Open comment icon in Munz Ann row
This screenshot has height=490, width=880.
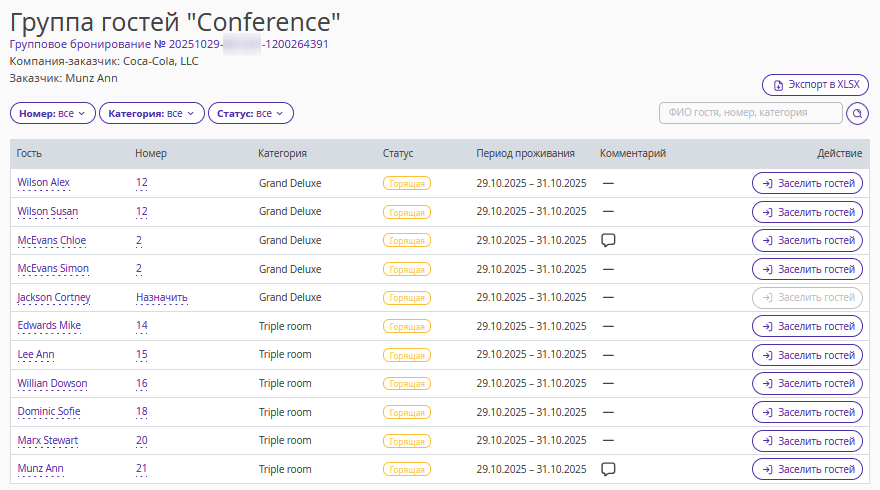pos(607,469)
